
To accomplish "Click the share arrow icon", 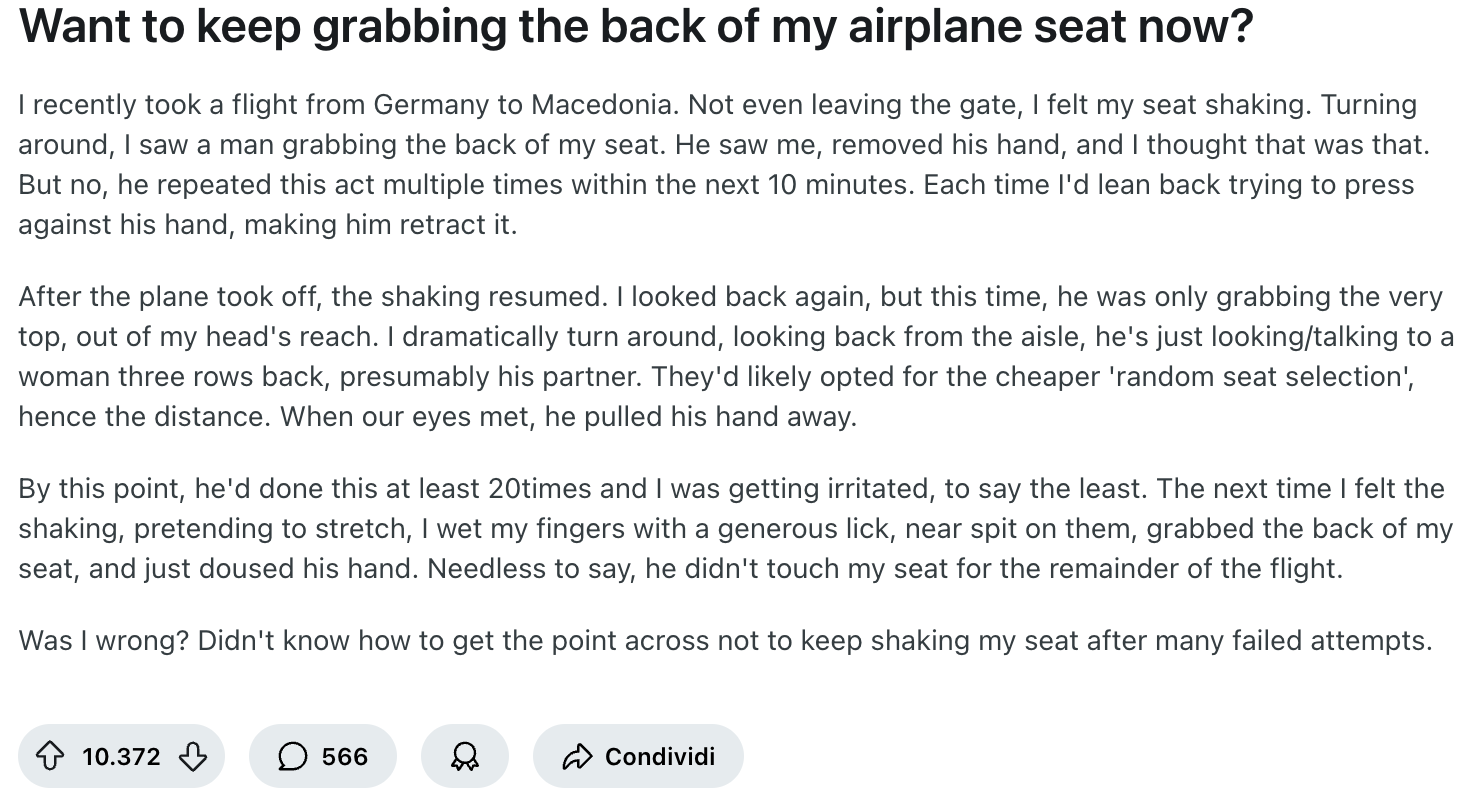I will click(578, 756).
